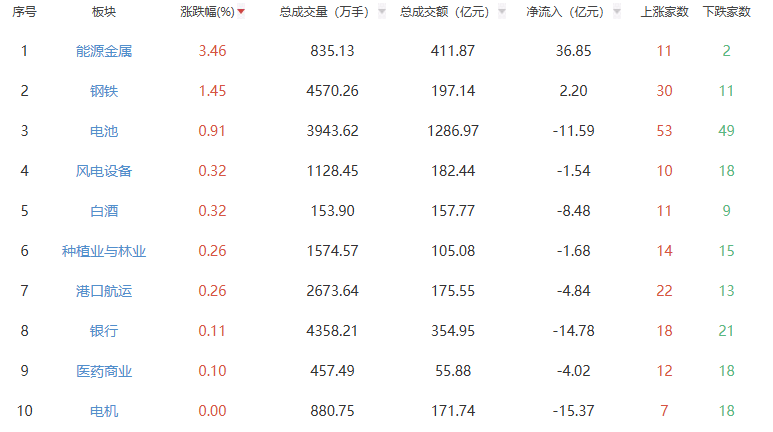Viewport: 773px width, 432px height.
Task: Open the 钢铁 sector link
Action: click(x=103, y=91)
